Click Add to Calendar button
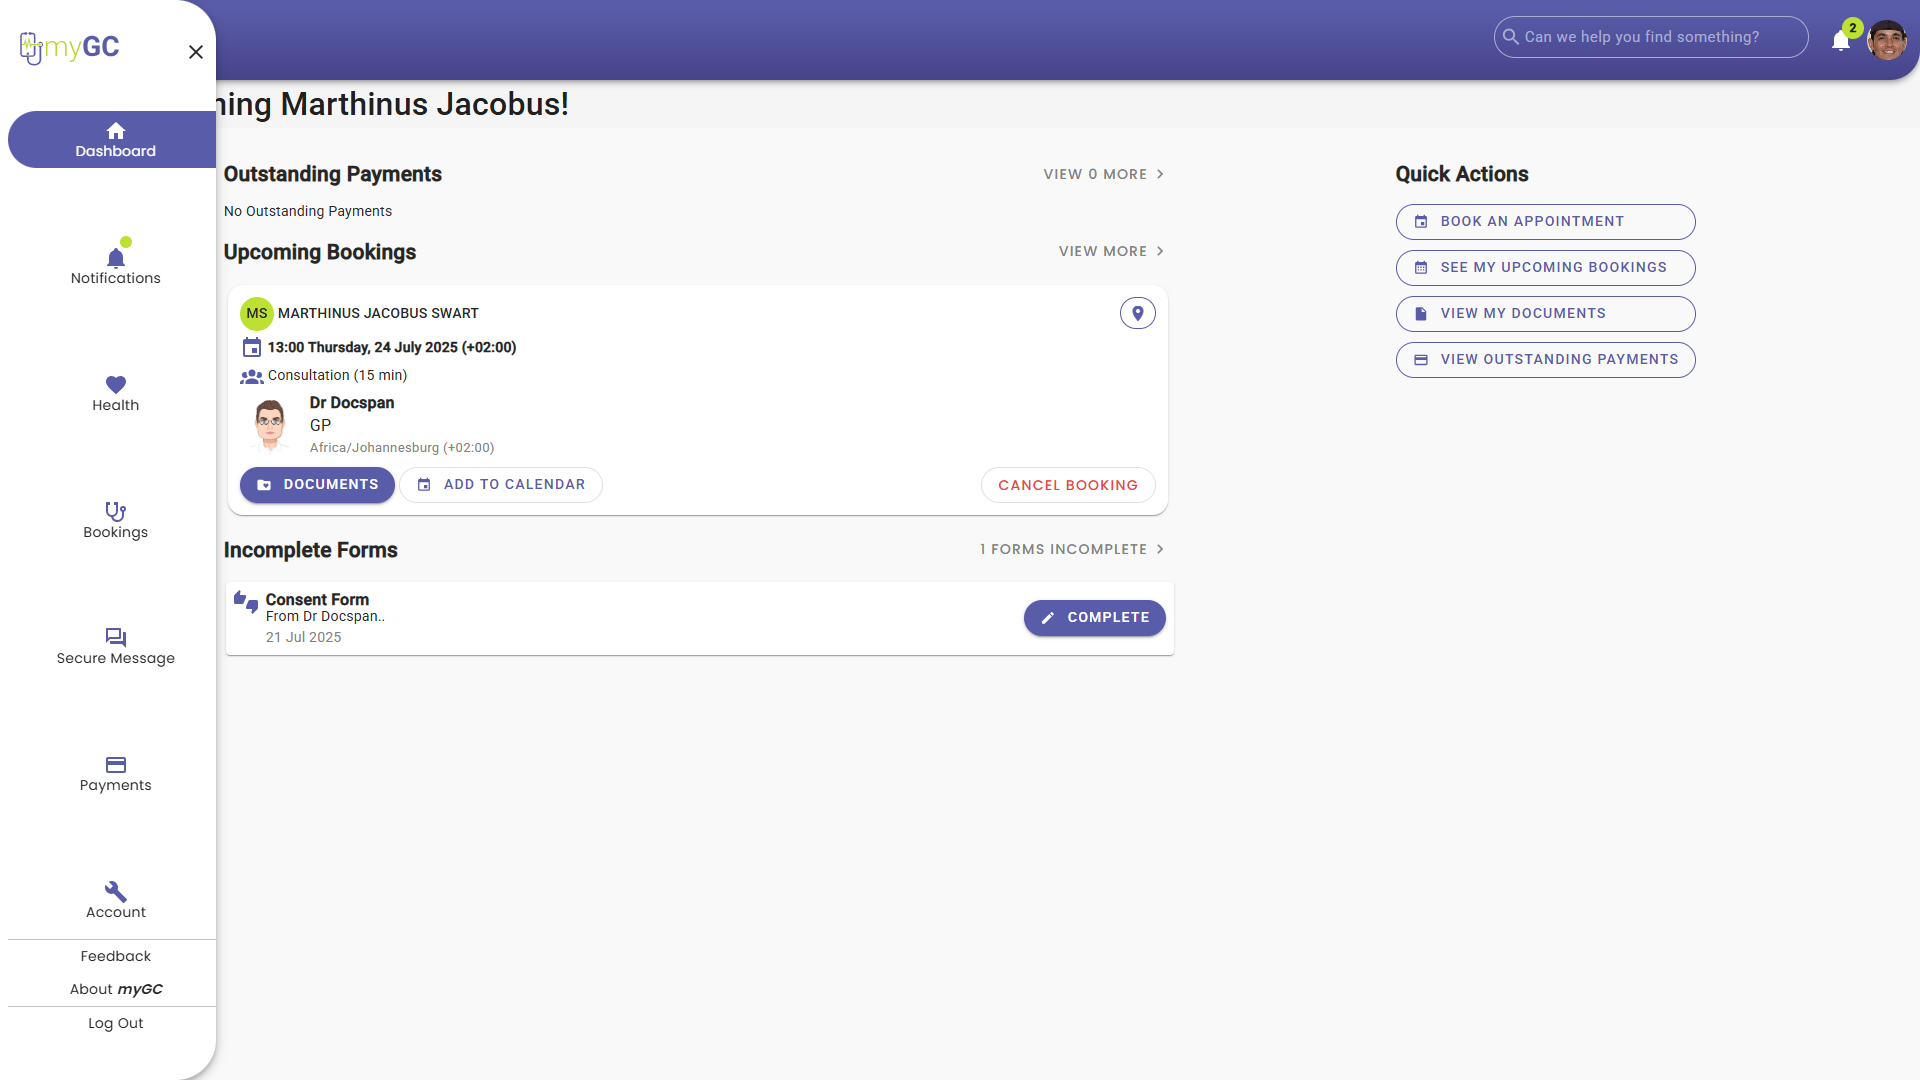The image size is (1920, 1080). click(x=501, y=485)
